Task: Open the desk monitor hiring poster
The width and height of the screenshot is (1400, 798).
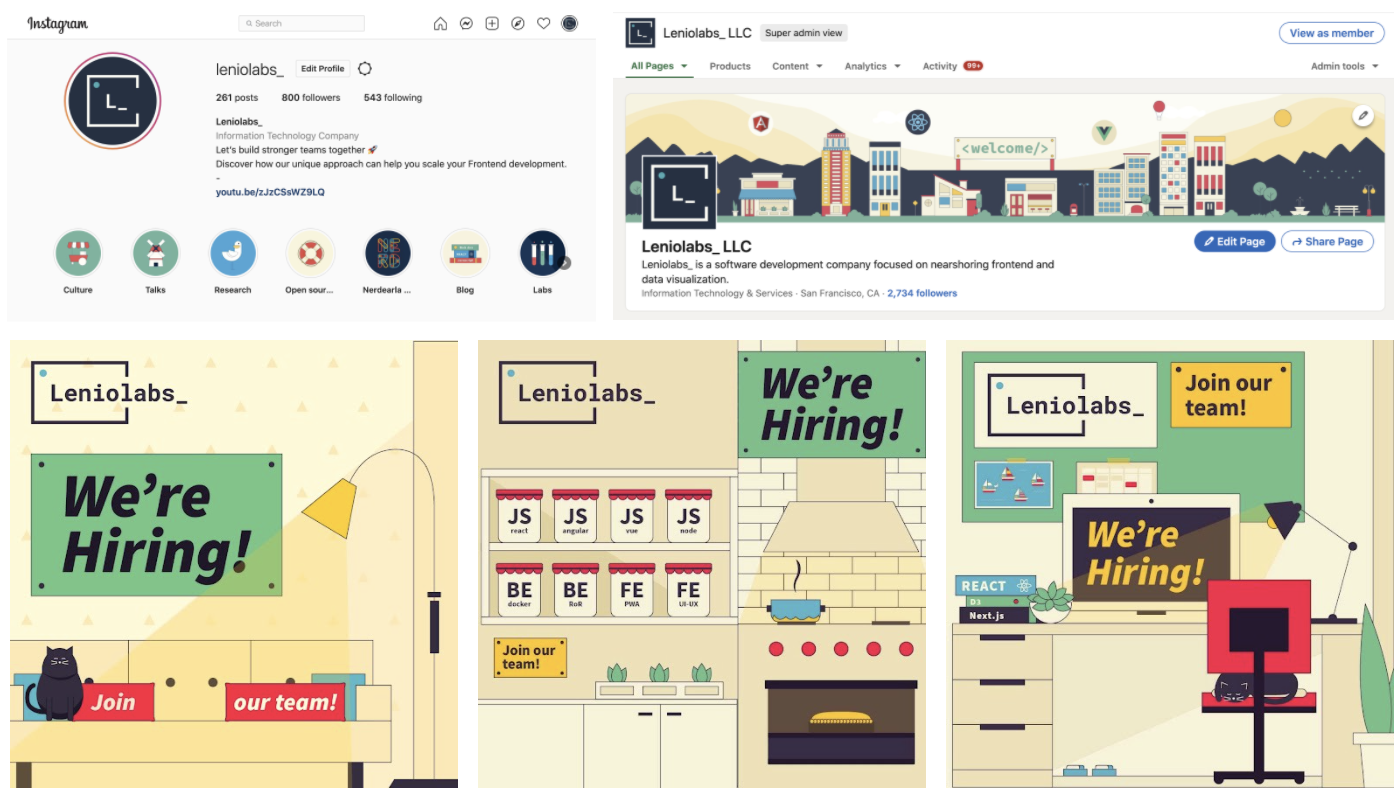Action: (1170, 564)
